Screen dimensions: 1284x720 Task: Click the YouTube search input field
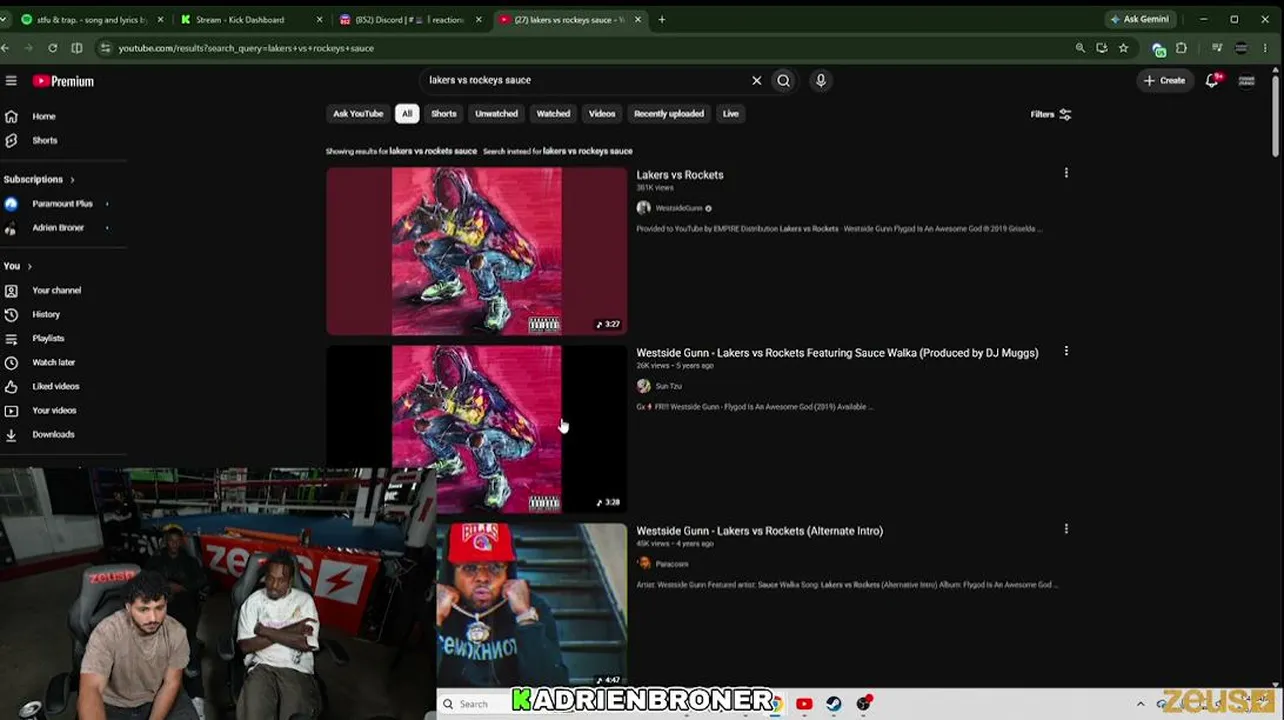585,81
